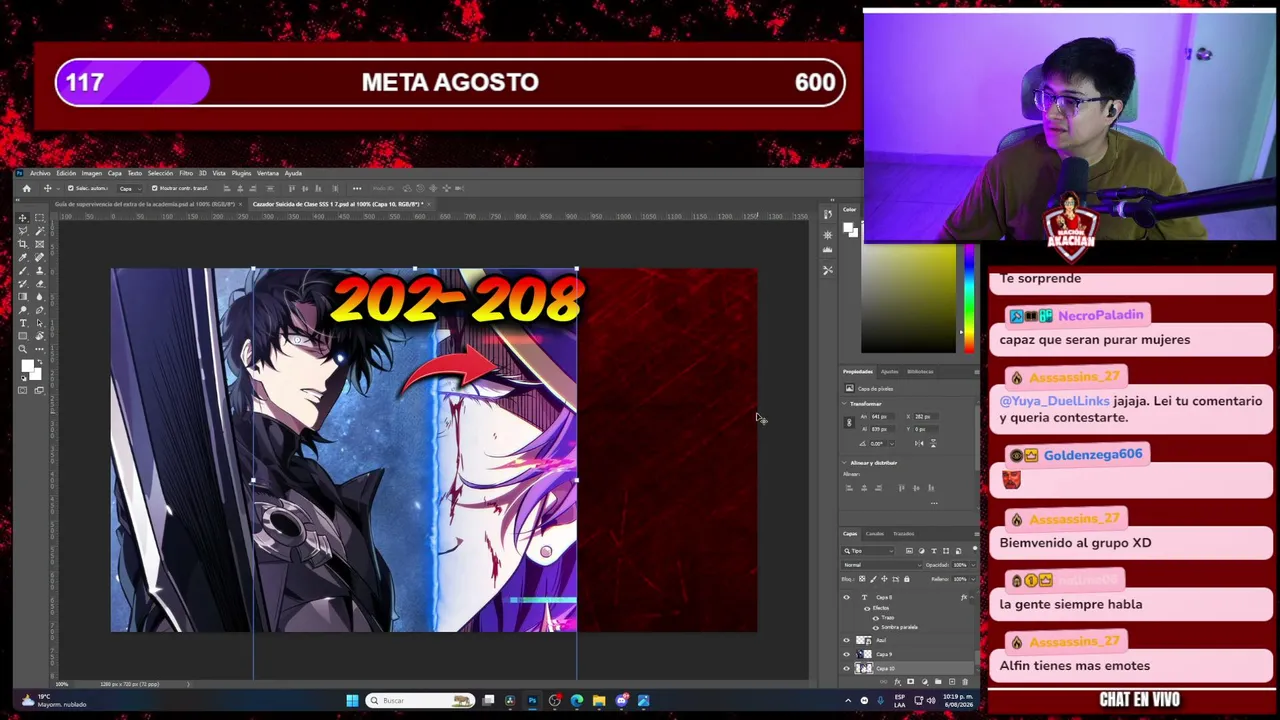Screen dimensions: 1280x720
Task: Open the Filtro menu
Action: click(186, 173)
